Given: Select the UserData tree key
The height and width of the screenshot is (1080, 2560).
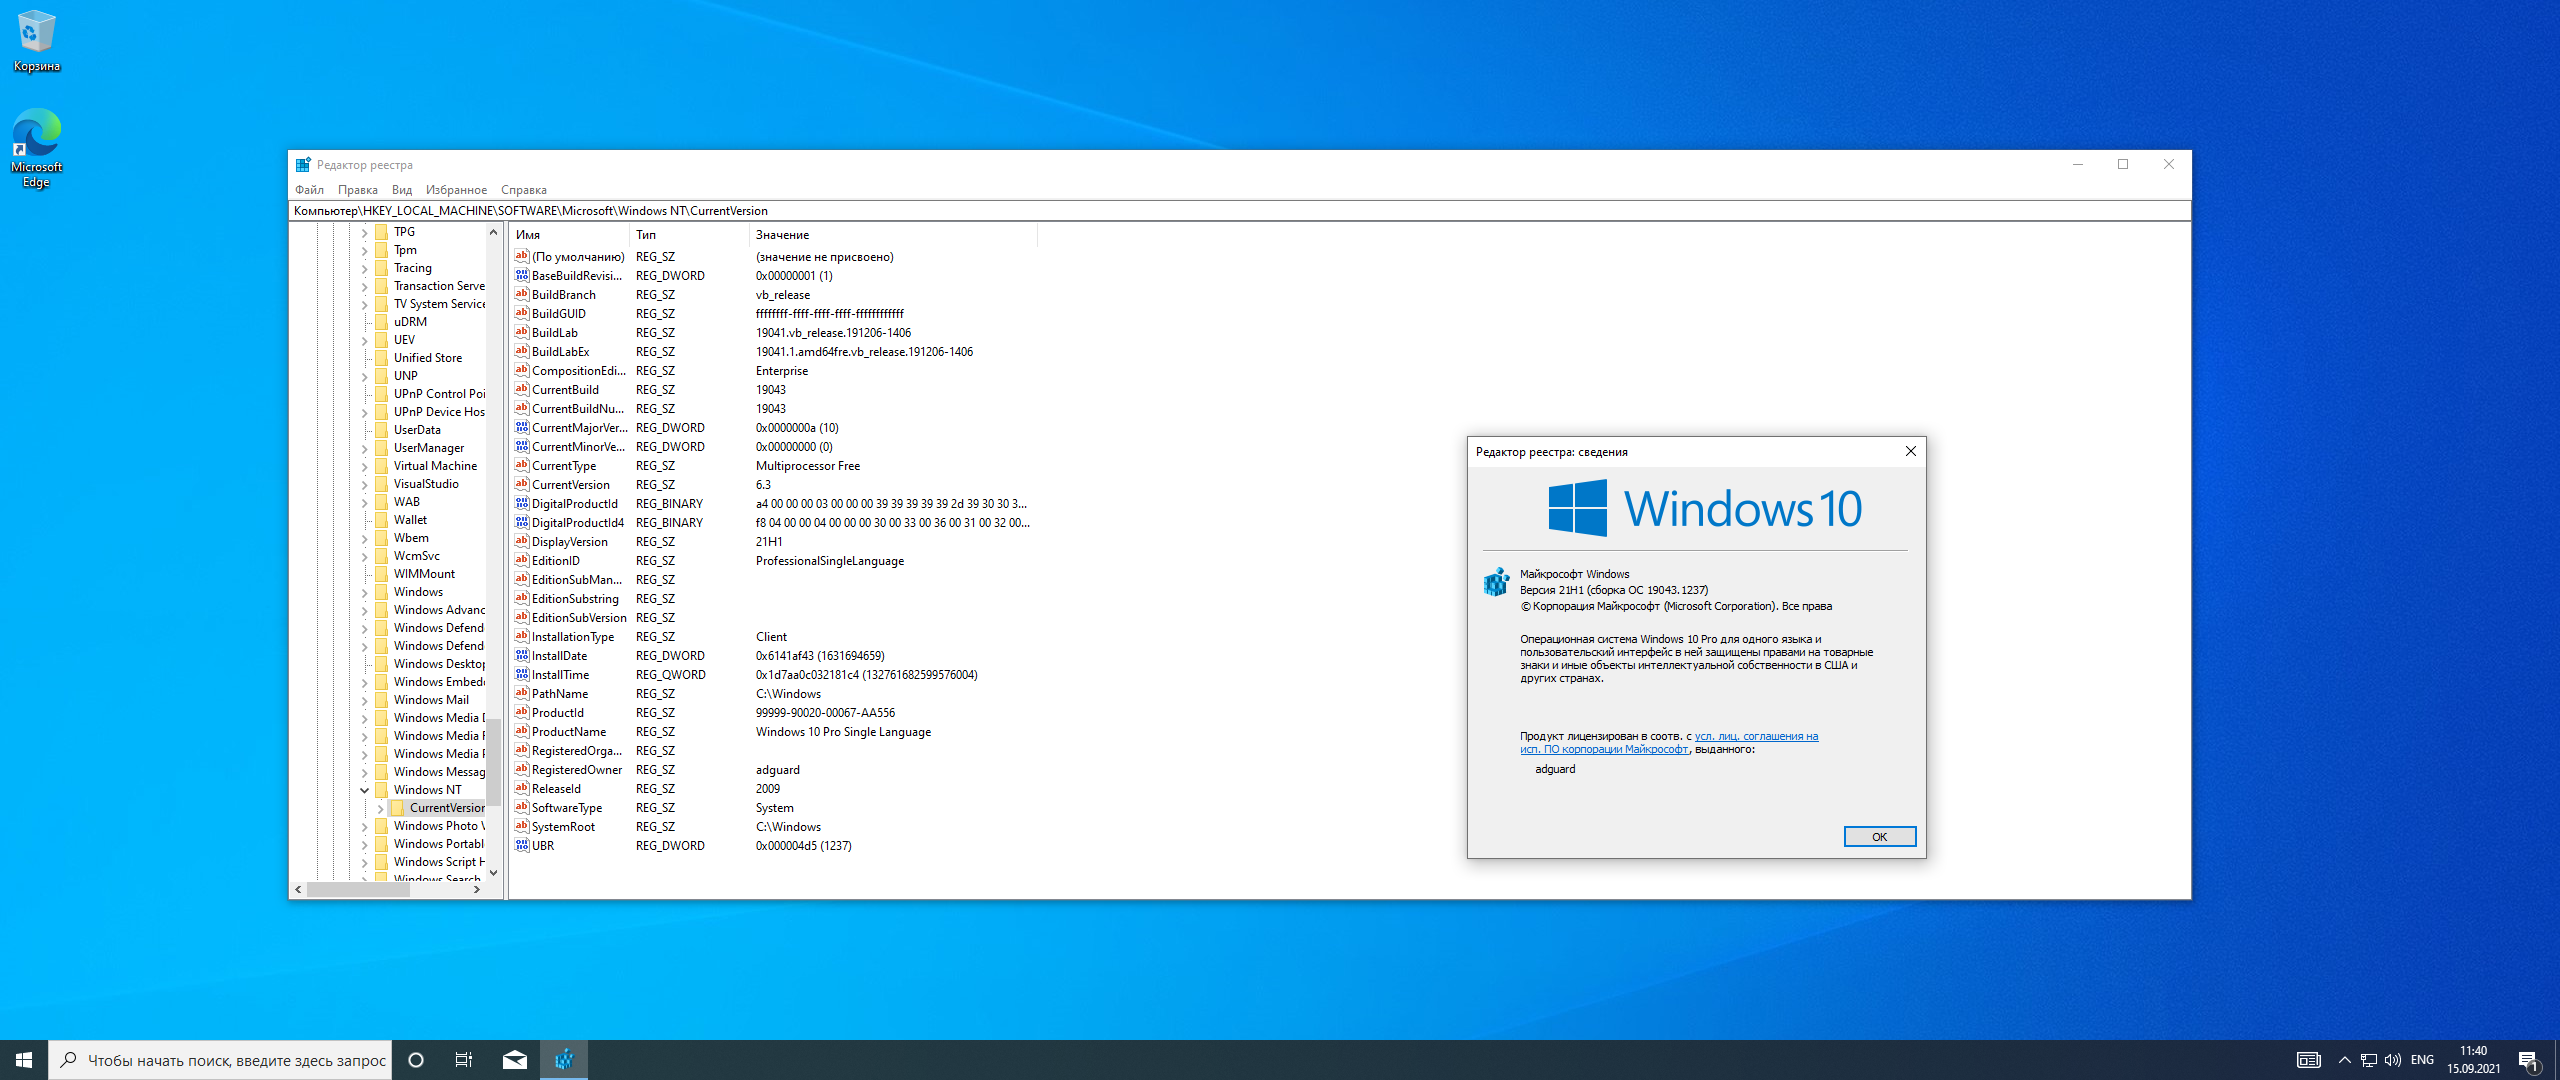Looking at the screenshot, I should [417, 430].
